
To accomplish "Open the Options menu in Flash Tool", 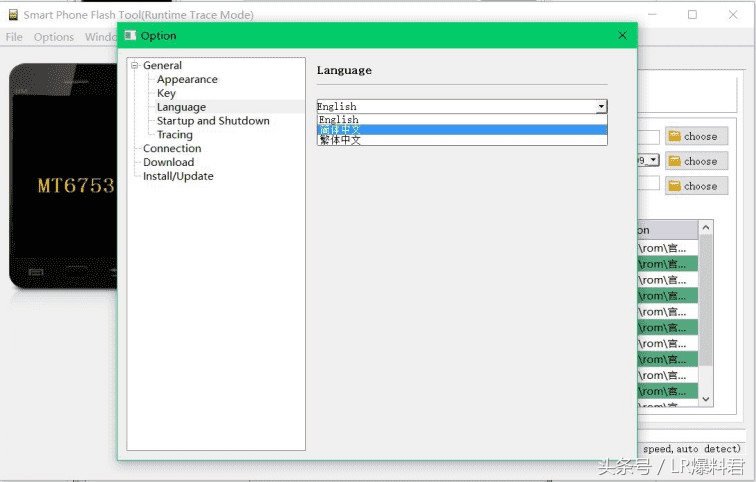I will click(x=54, y=37).
